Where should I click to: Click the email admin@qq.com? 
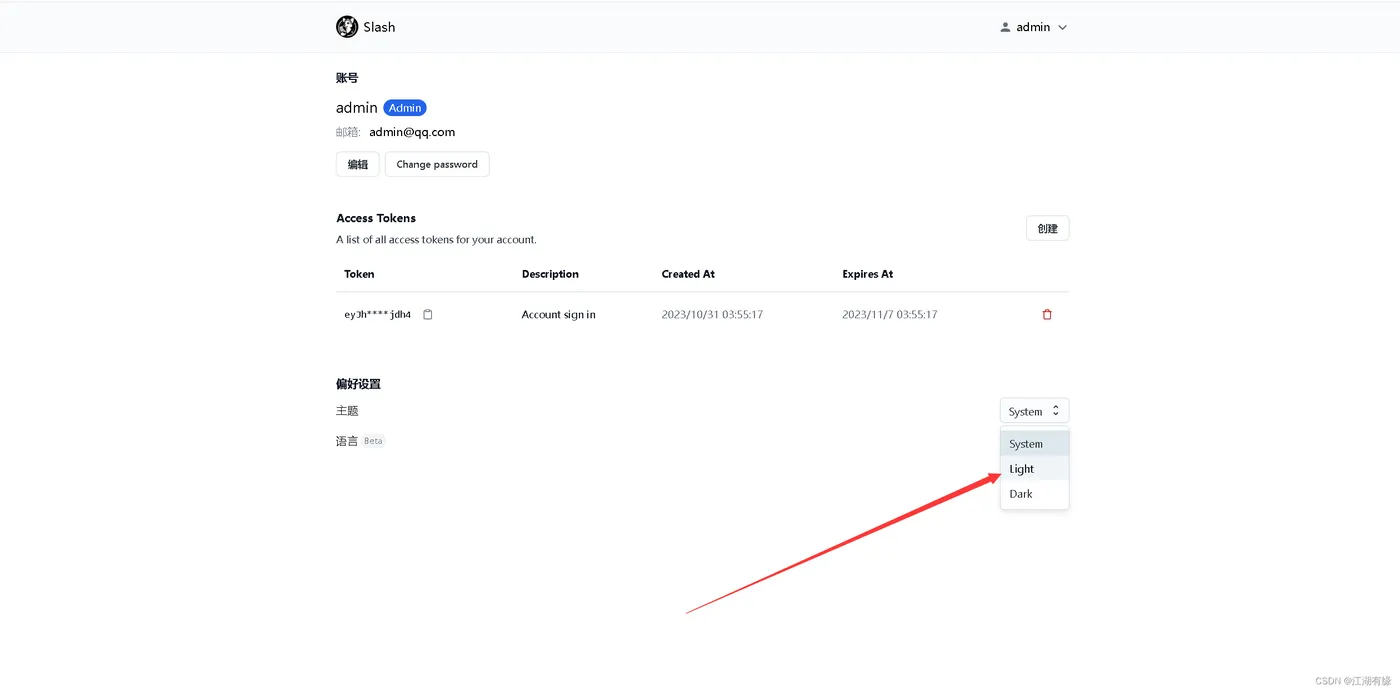click(x=412, y=132)
